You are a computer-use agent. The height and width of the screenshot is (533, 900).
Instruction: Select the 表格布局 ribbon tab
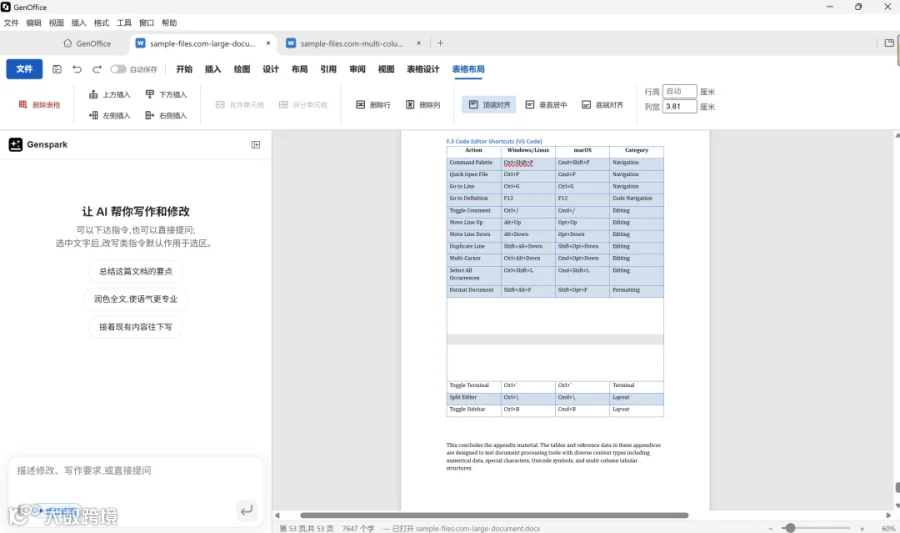(x=468, y=69)
